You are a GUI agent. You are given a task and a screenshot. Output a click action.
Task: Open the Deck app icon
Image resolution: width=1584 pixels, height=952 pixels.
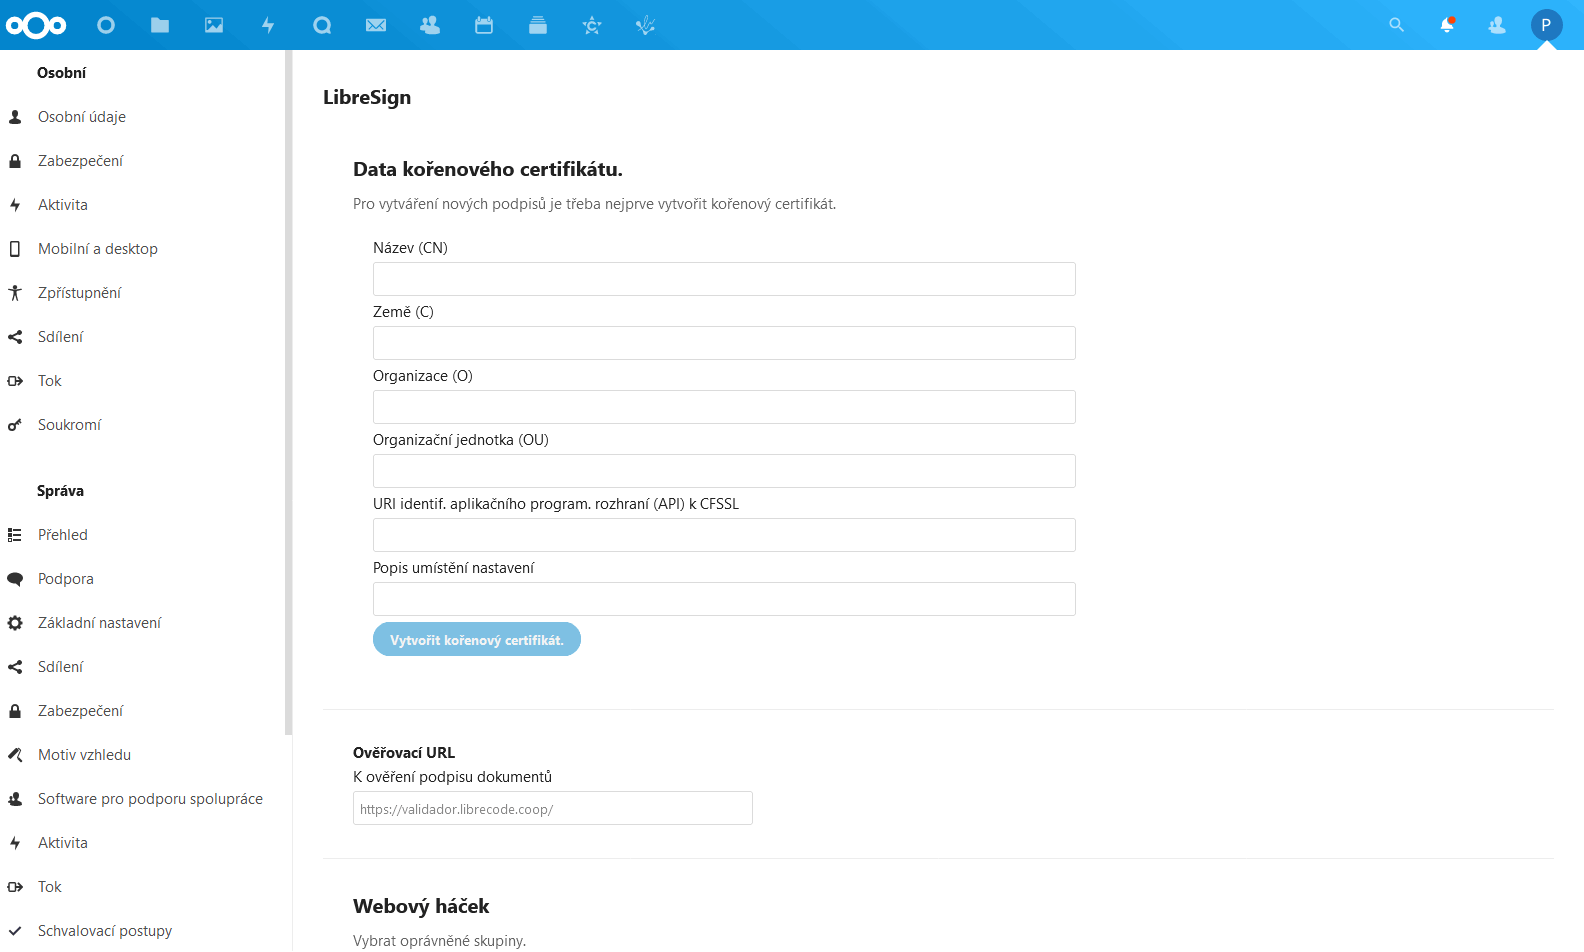(538, 25)
